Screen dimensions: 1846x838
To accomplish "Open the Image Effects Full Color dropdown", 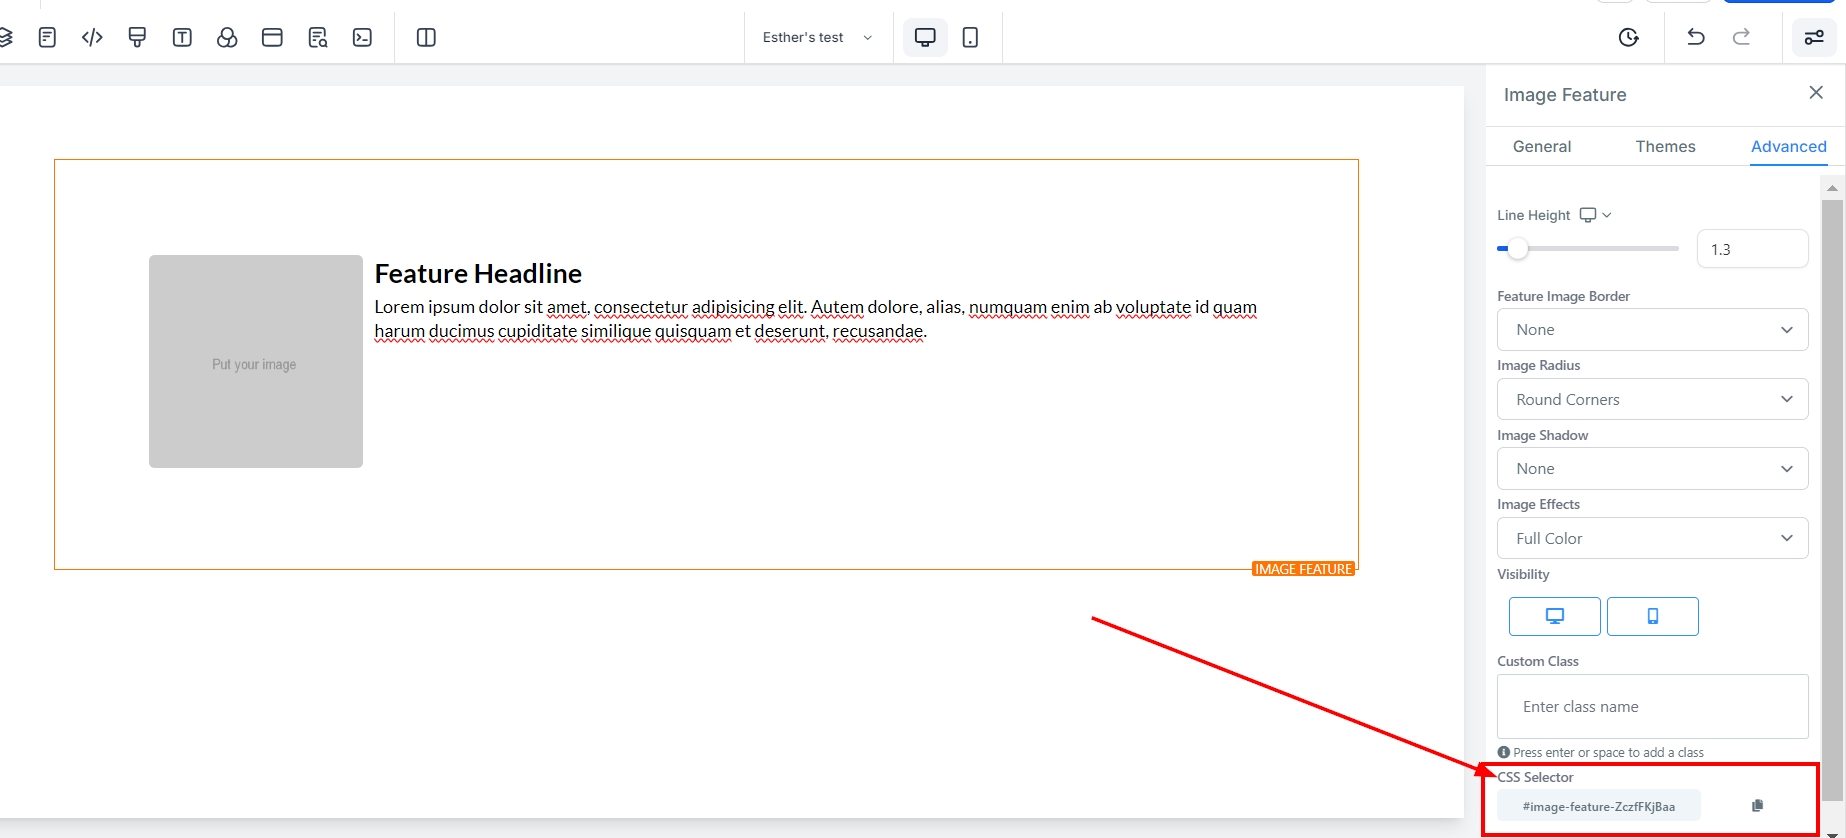I will pyautogui.click(x=1652, y=539).
